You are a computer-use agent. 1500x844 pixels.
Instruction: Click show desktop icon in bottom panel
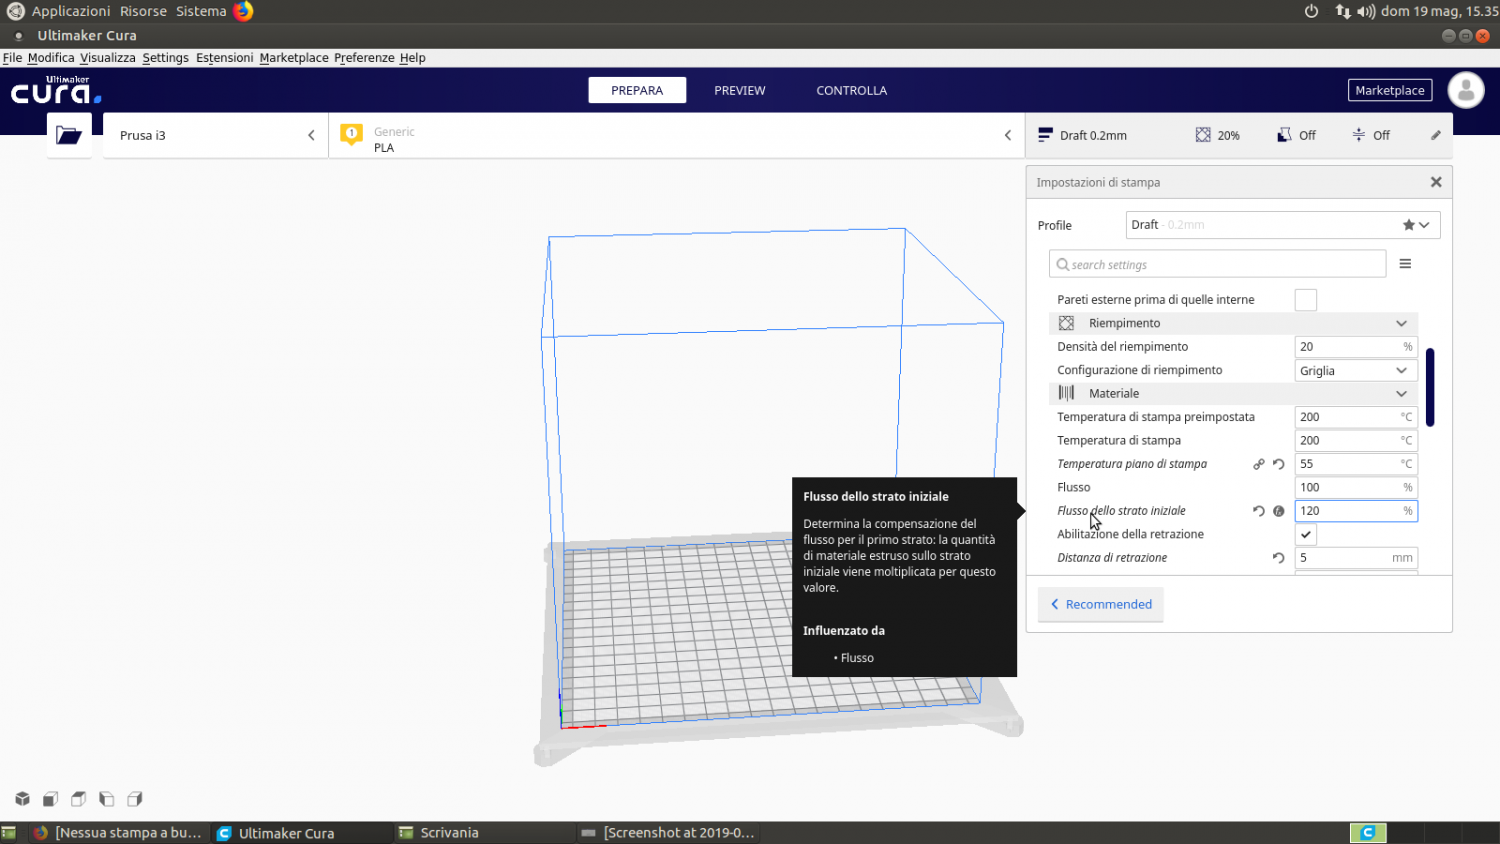pyautogui.click(x=8, y=832)
